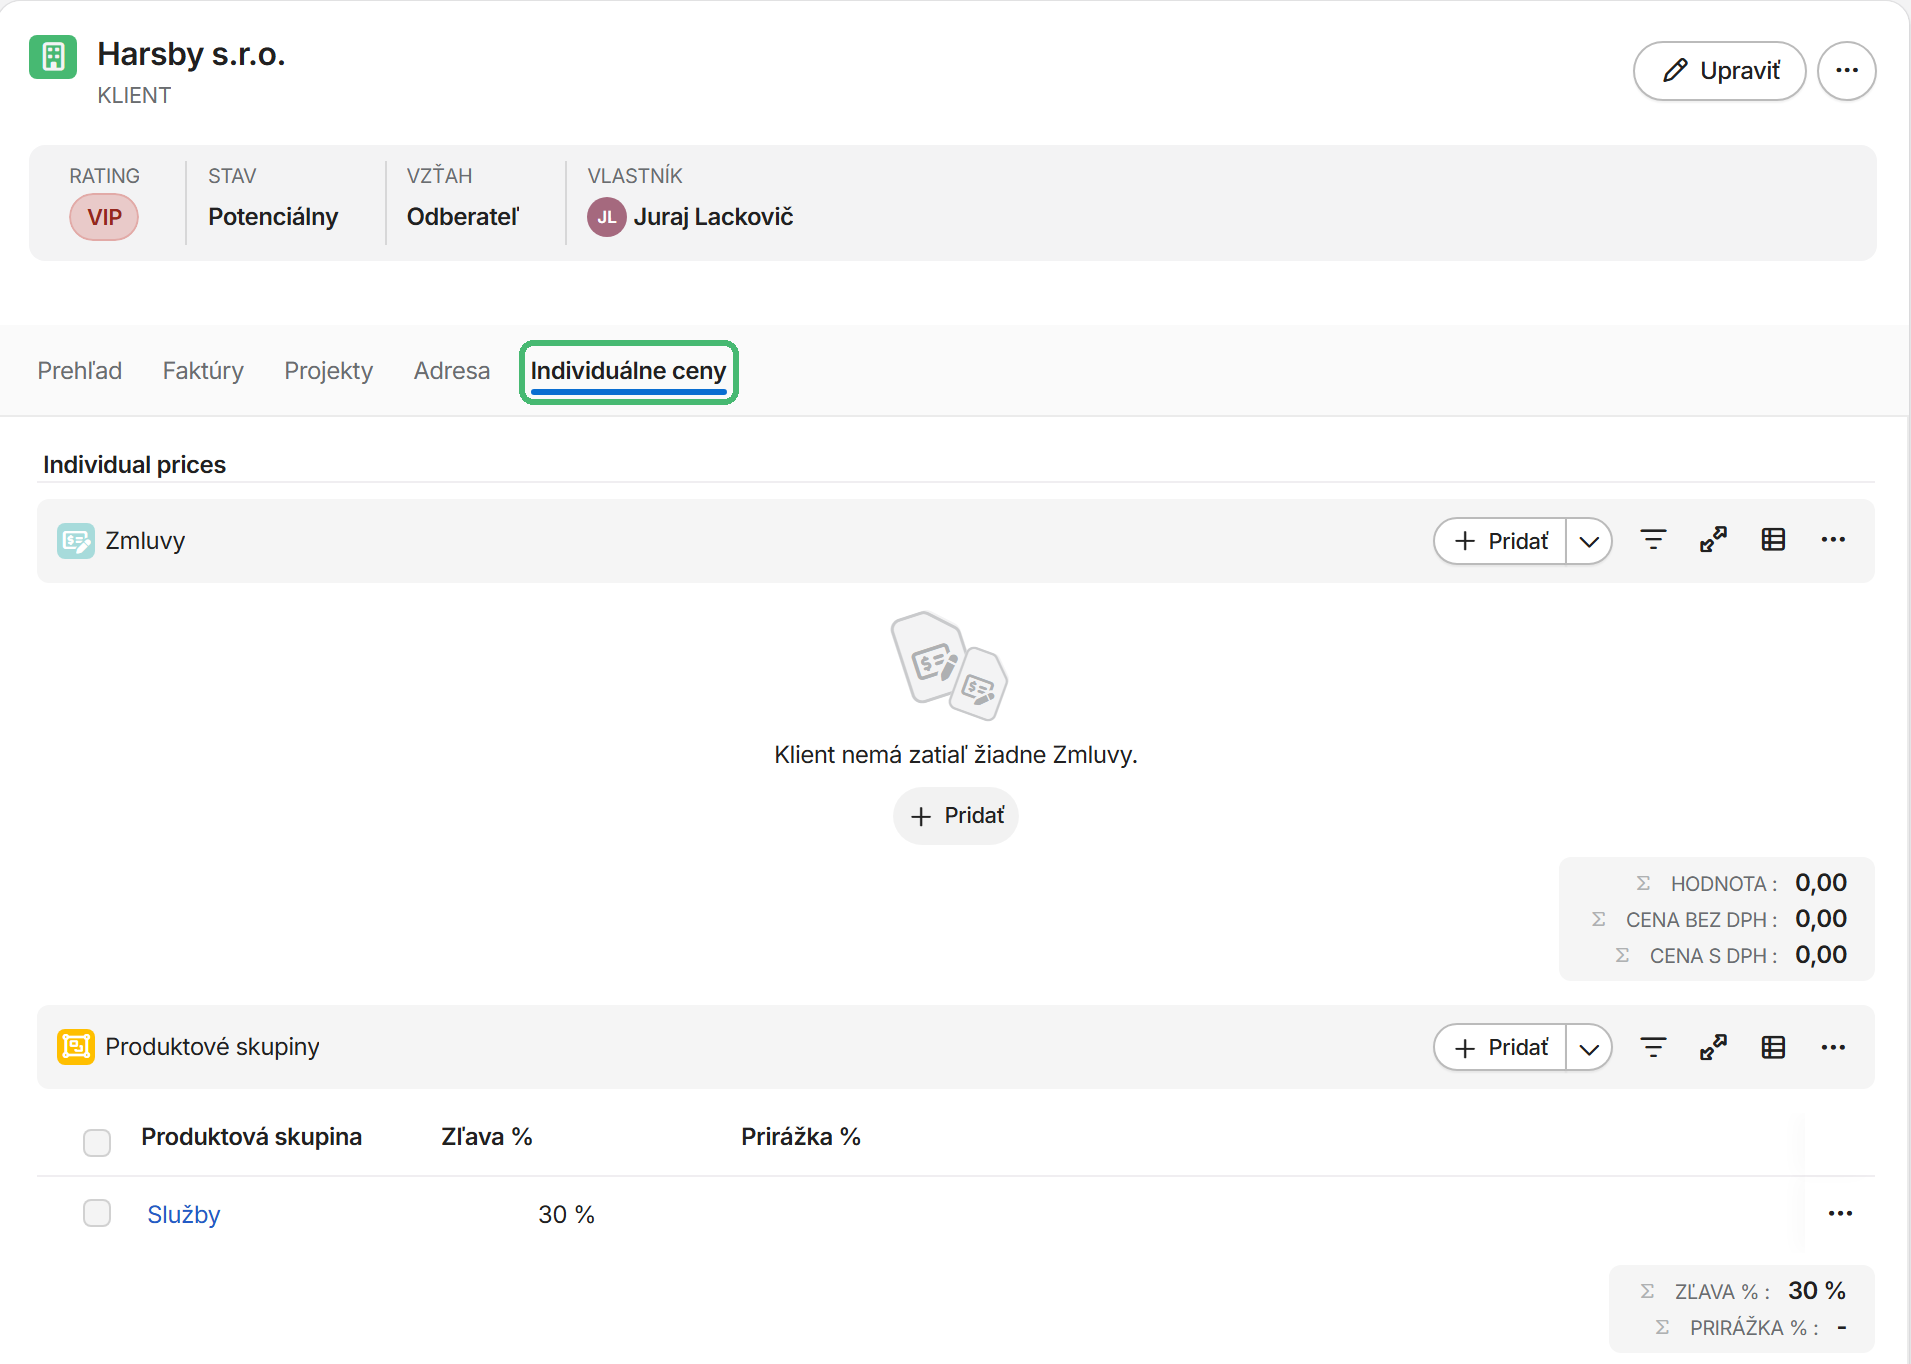
Task: Switch to the Faktúry tab
Action: (203, 371)
